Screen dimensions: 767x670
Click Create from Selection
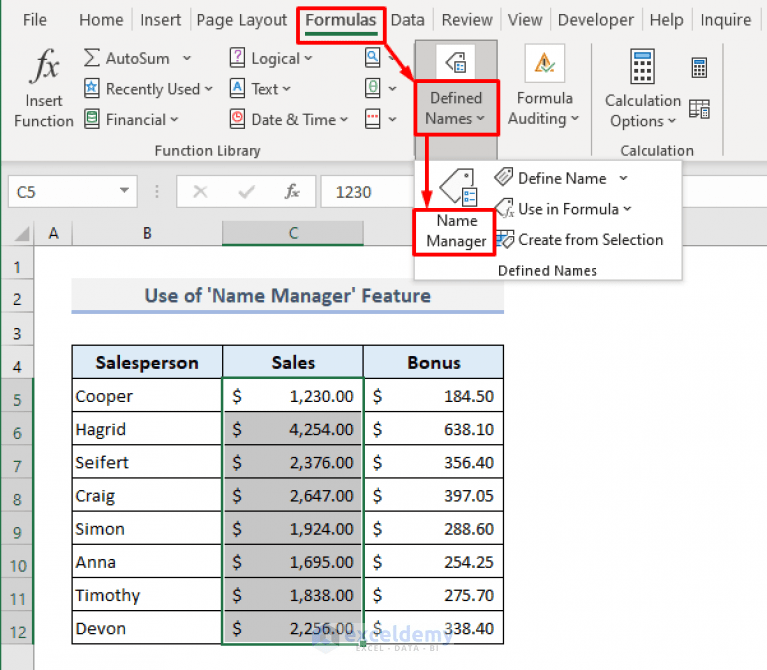click(579, 240)
